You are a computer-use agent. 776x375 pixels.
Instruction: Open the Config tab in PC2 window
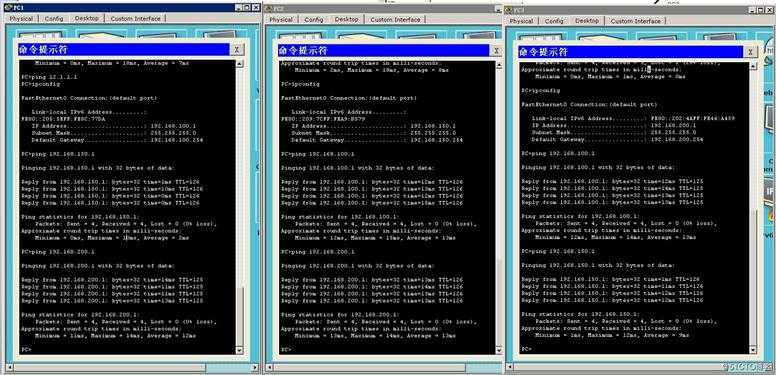pyautogui.click(x=314, y=20)
